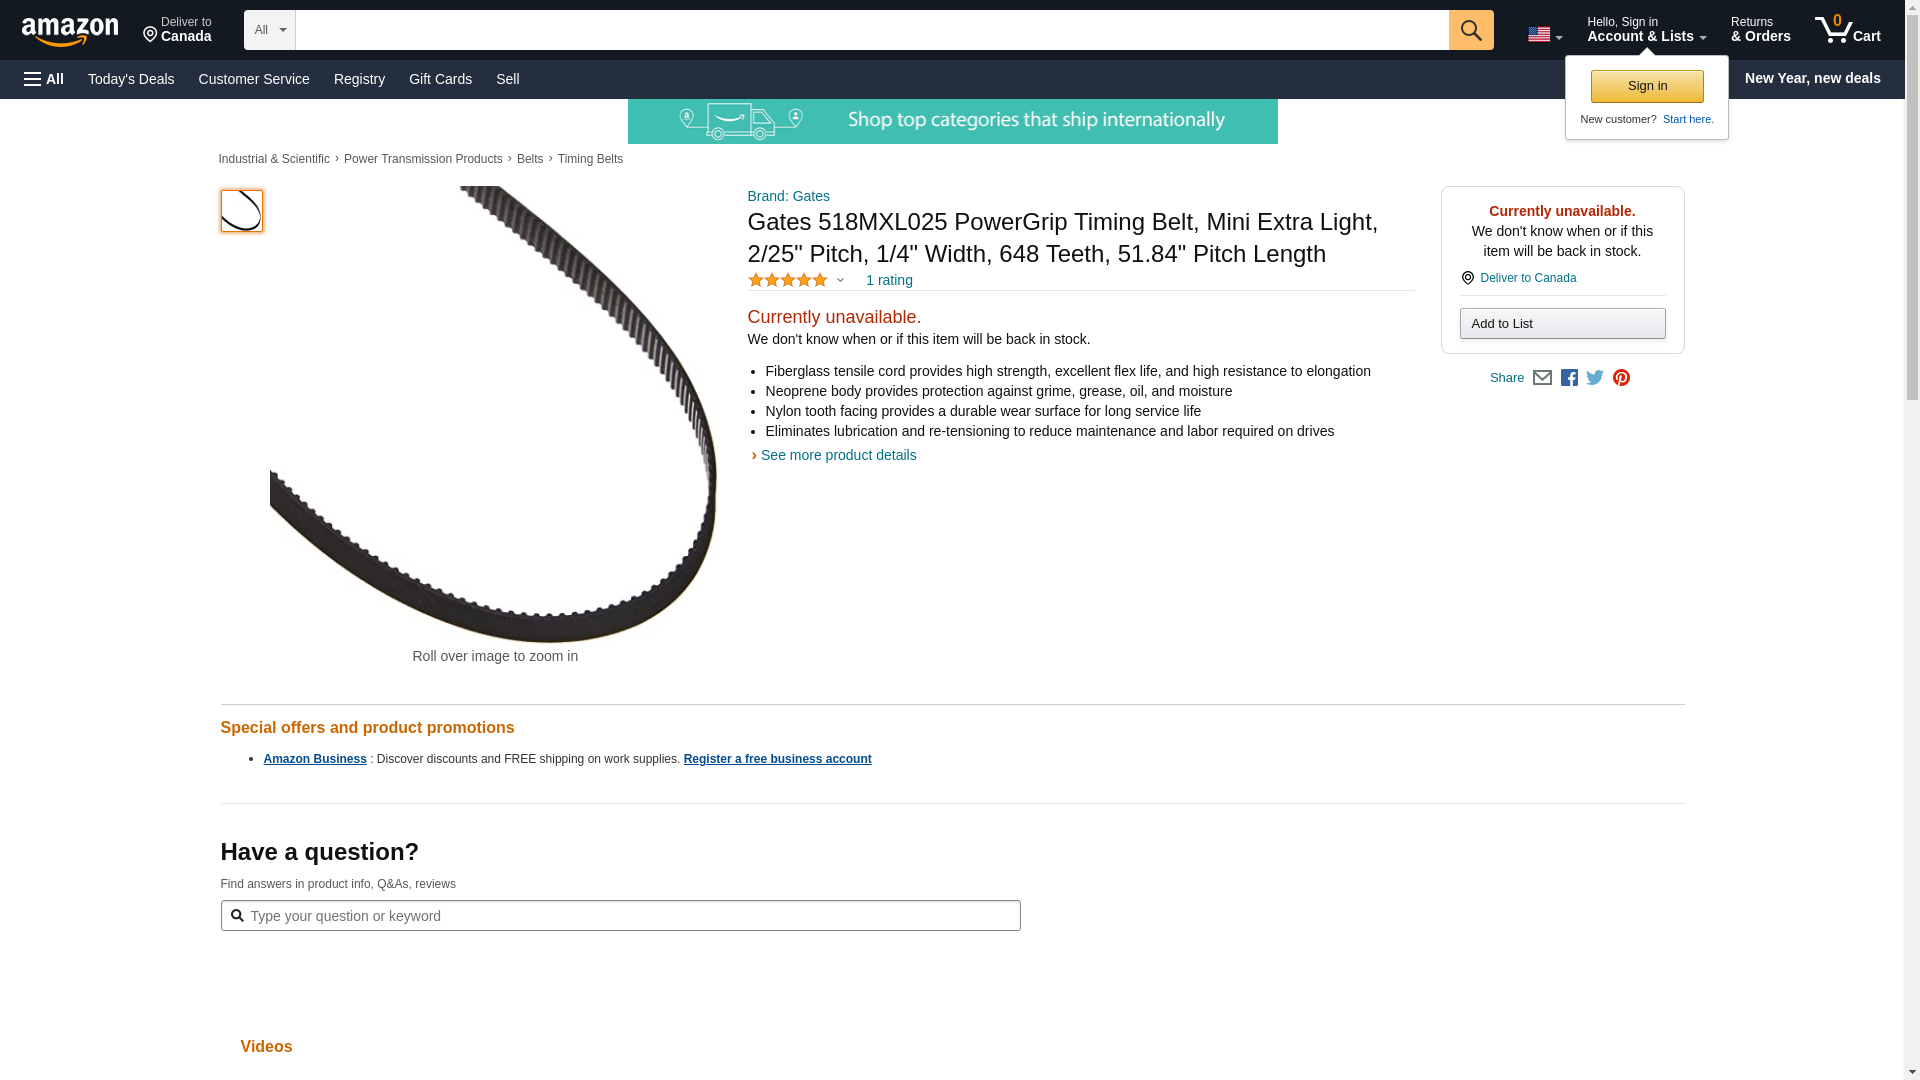Click the yellow Sign in button

coord(1646,86)
